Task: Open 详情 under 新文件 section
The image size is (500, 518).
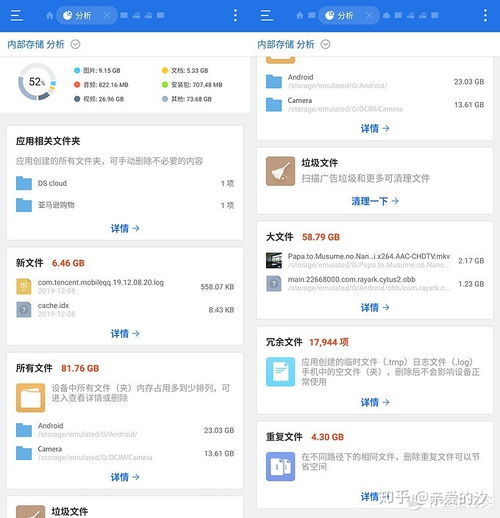Action: point(125,333)
